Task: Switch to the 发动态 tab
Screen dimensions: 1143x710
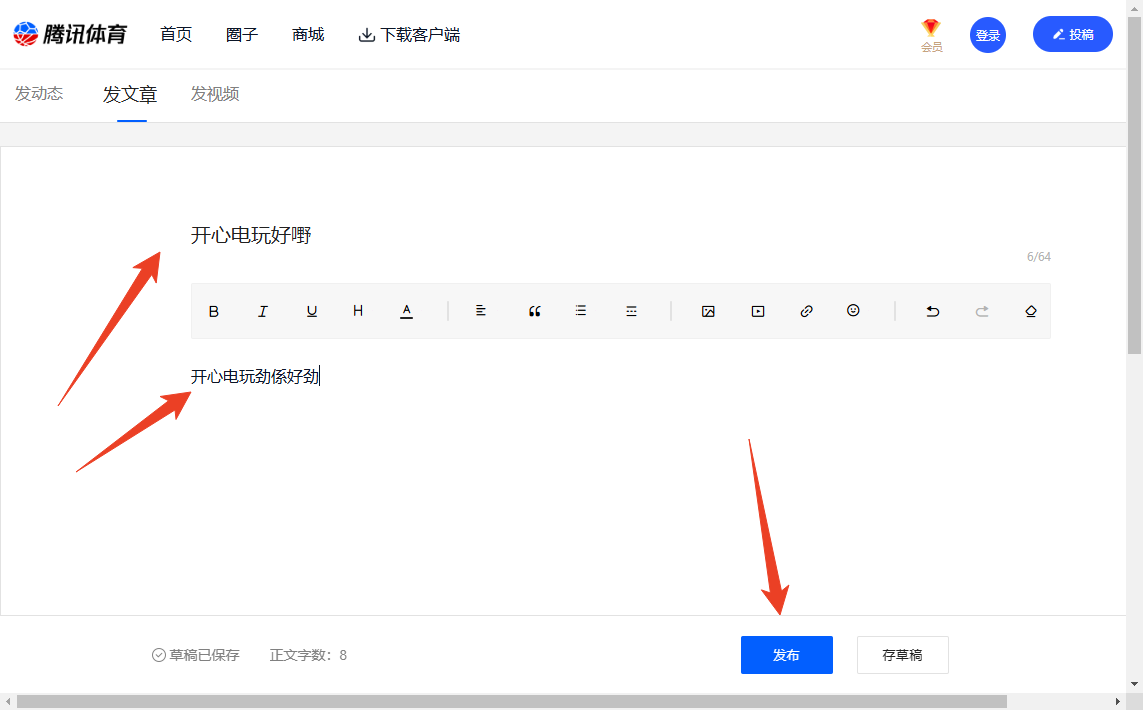Action: pyautogui.click(x=39, y=94)
